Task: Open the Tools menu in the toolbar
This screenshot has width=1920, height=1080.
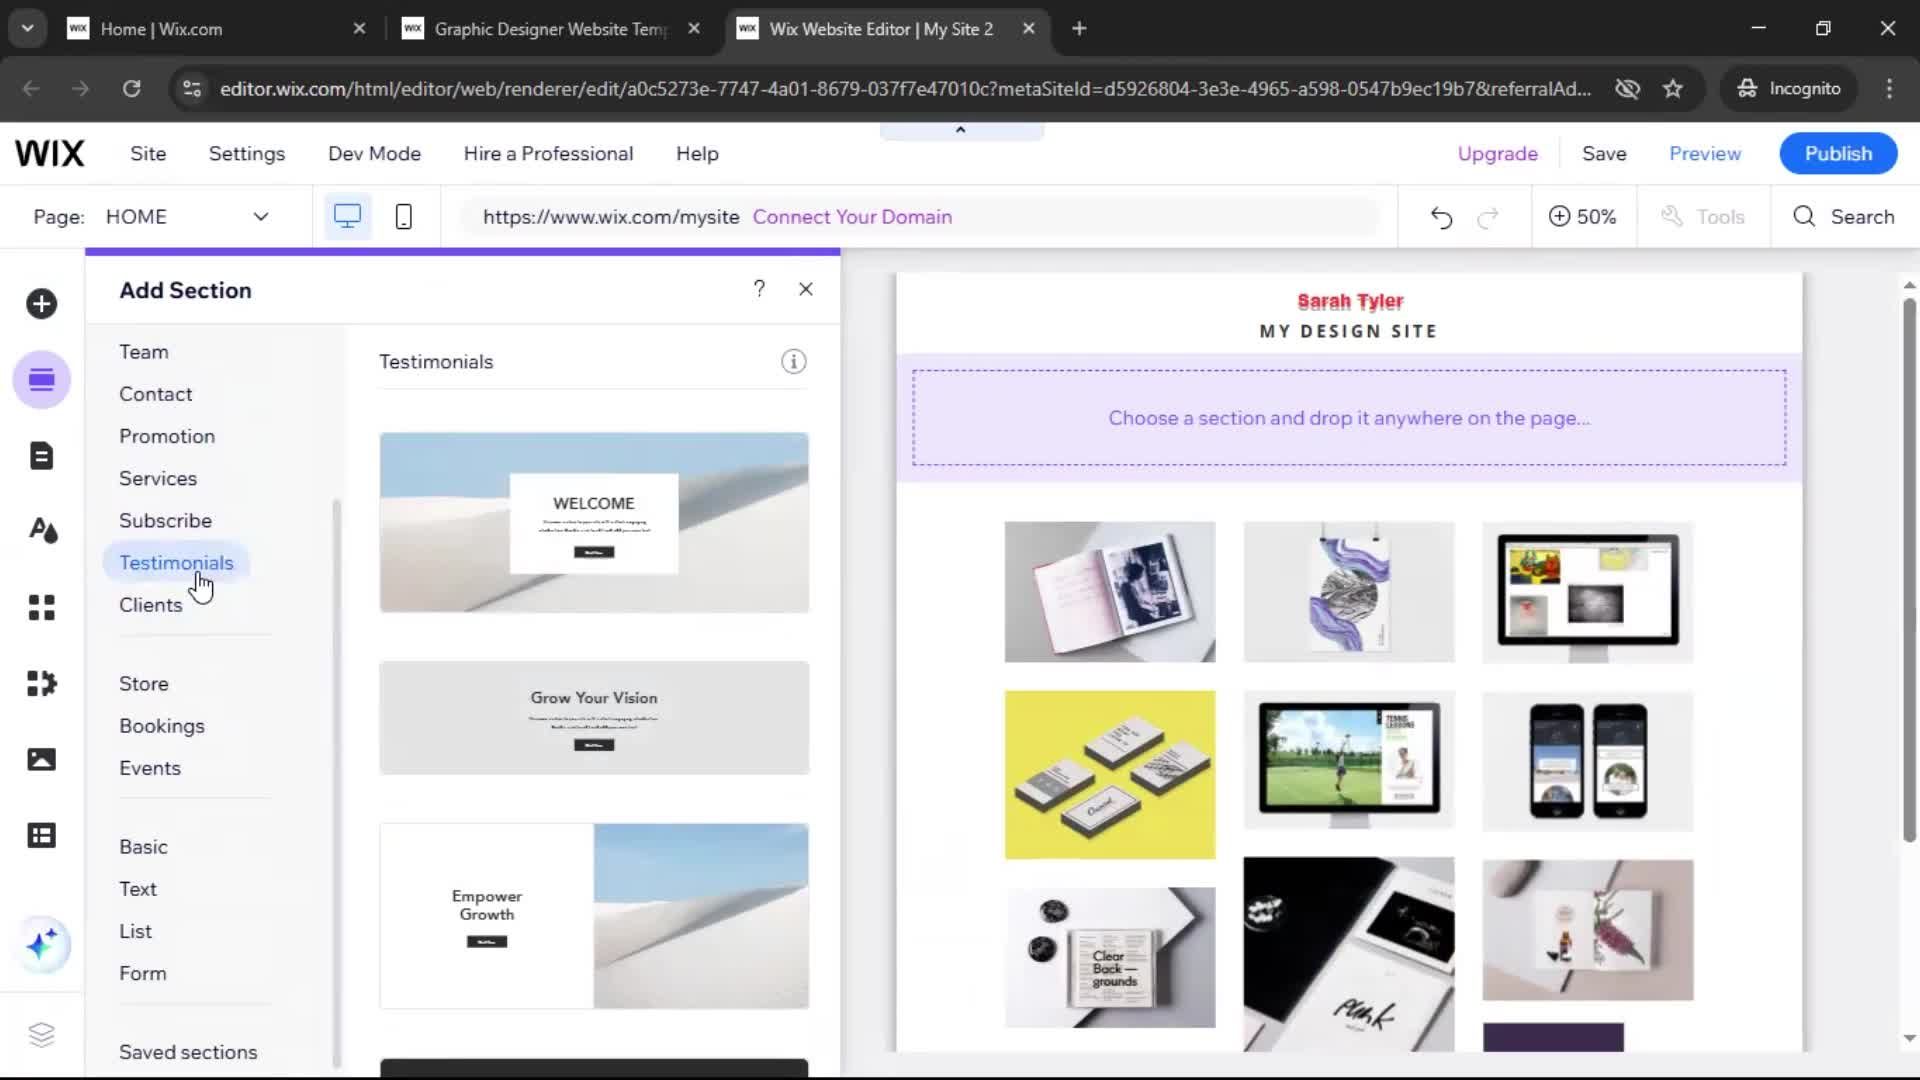Action: coord(1702,217)
